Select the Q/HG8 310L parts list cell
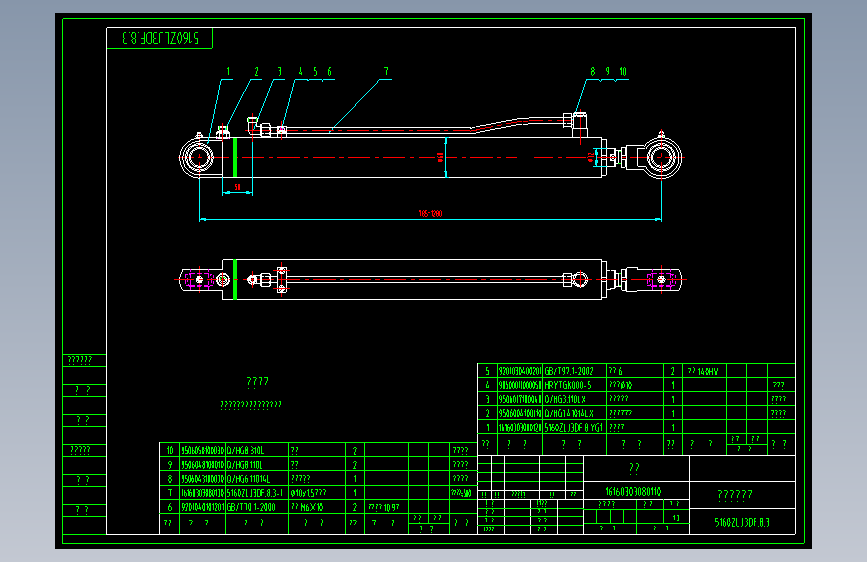The height and width of the screenshot is (562, 867). [x=257, y=450]
